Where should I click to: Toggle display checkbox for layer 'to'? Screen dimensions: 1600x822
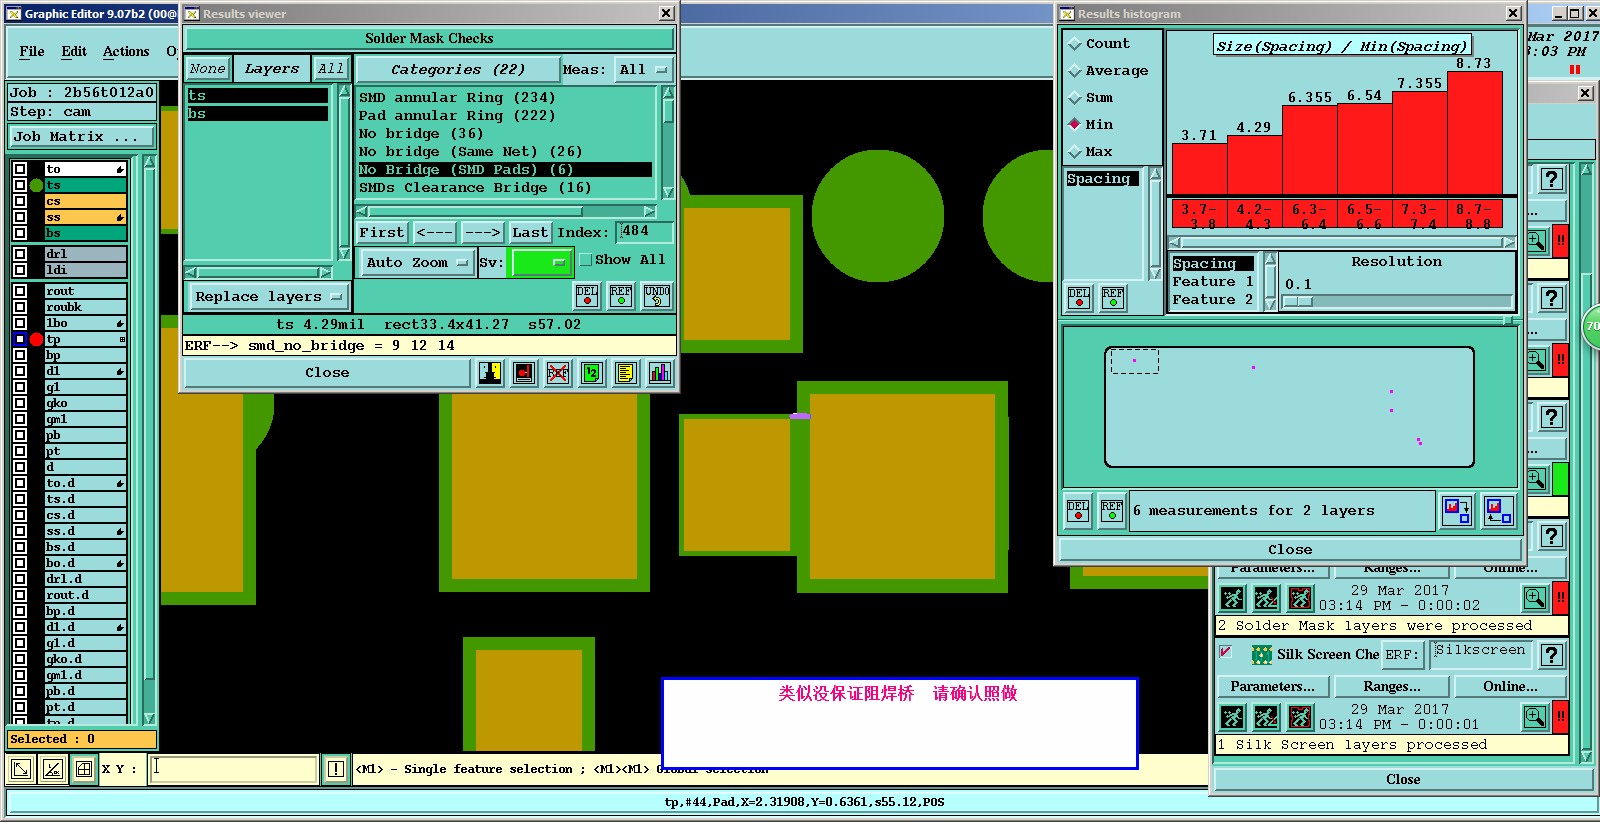coord(20,169)
